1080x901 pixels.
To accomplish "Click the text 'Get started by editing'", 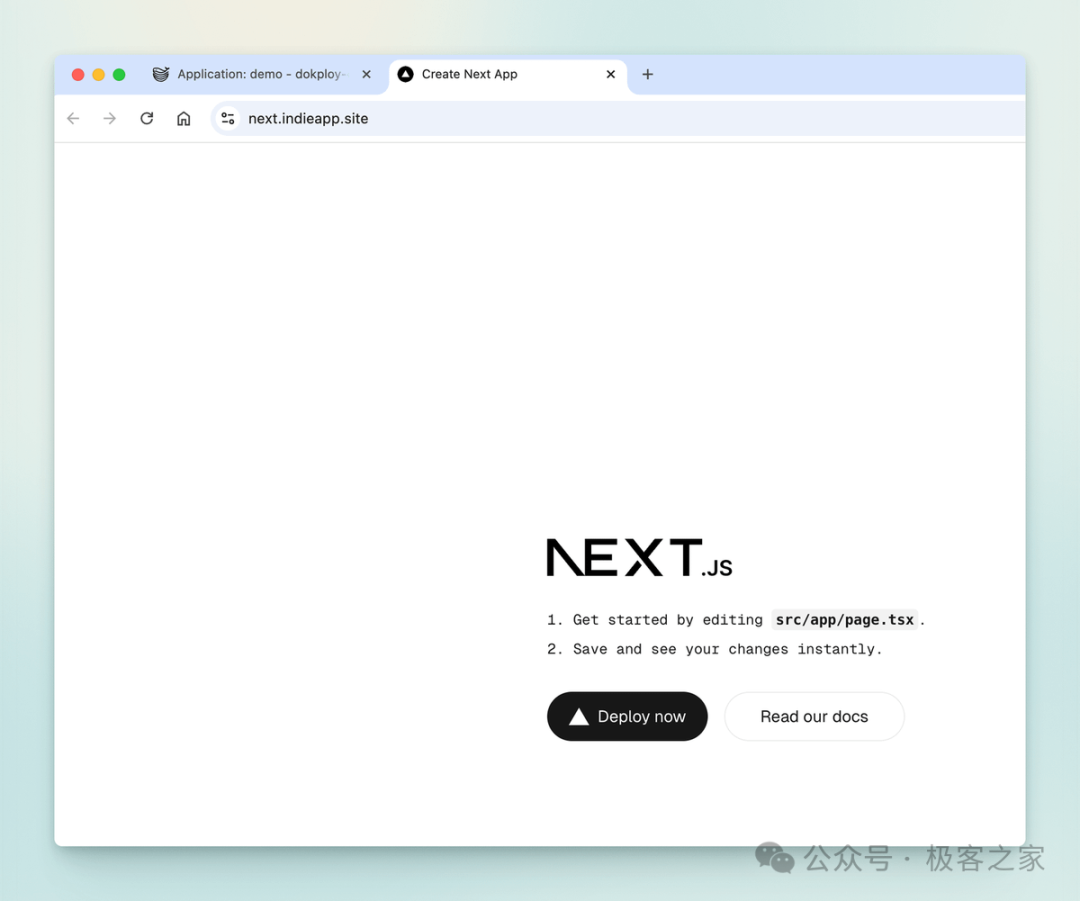I will pyautogui.click(x=667, y=620).
